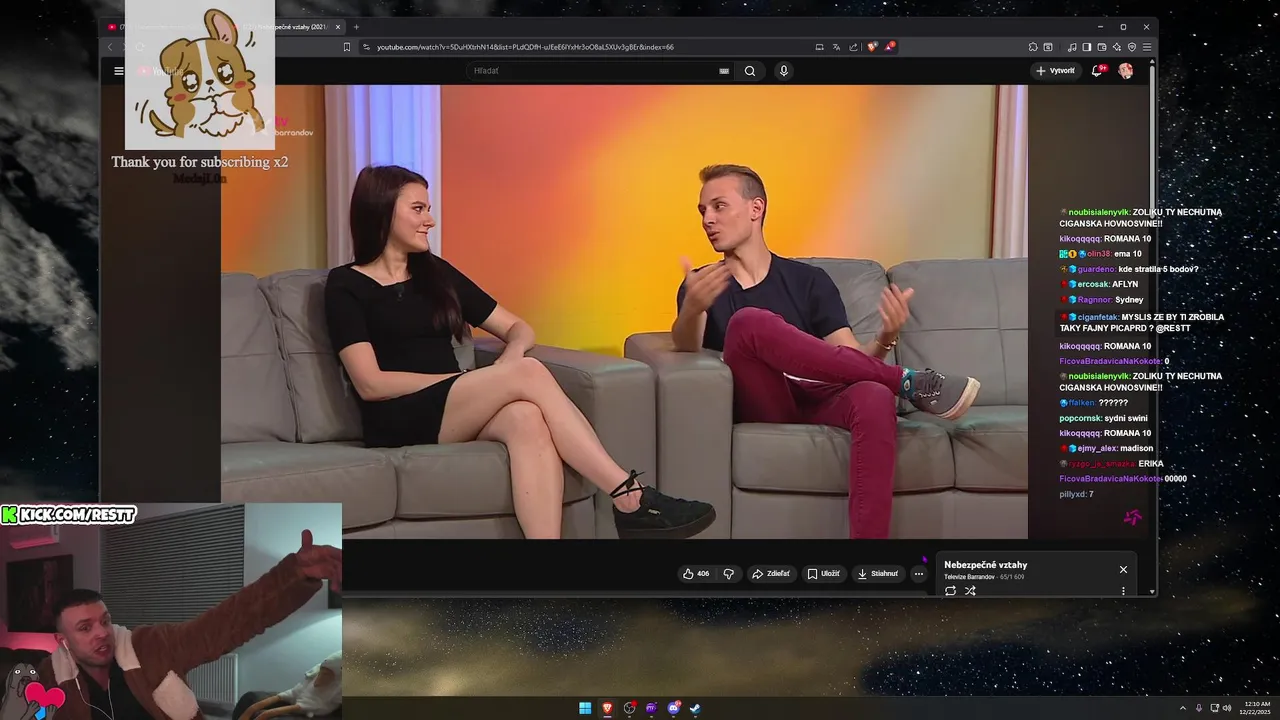Viewport: 1280px width, 720px height.
Task: Show hidden system tray icons
Action: point(1183,708)
